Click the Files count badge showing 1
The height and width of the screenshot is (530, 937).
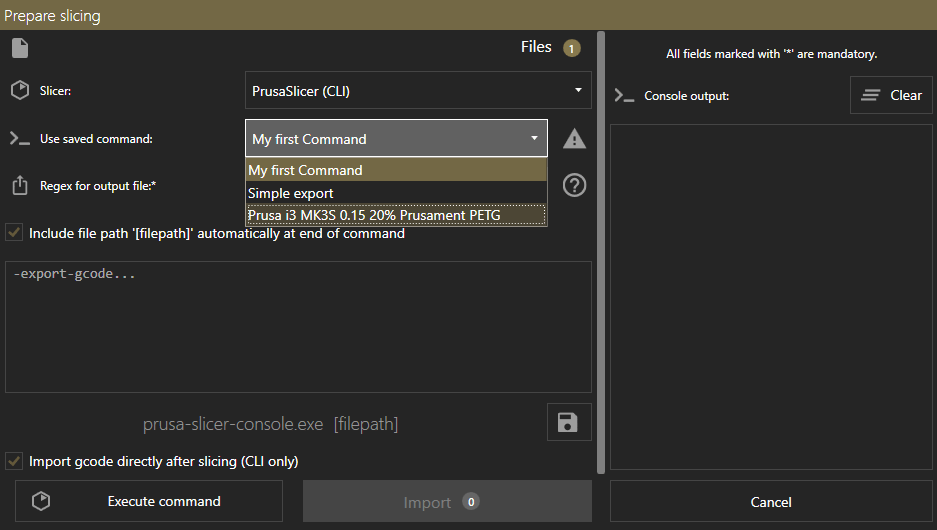tap(571, 48)
